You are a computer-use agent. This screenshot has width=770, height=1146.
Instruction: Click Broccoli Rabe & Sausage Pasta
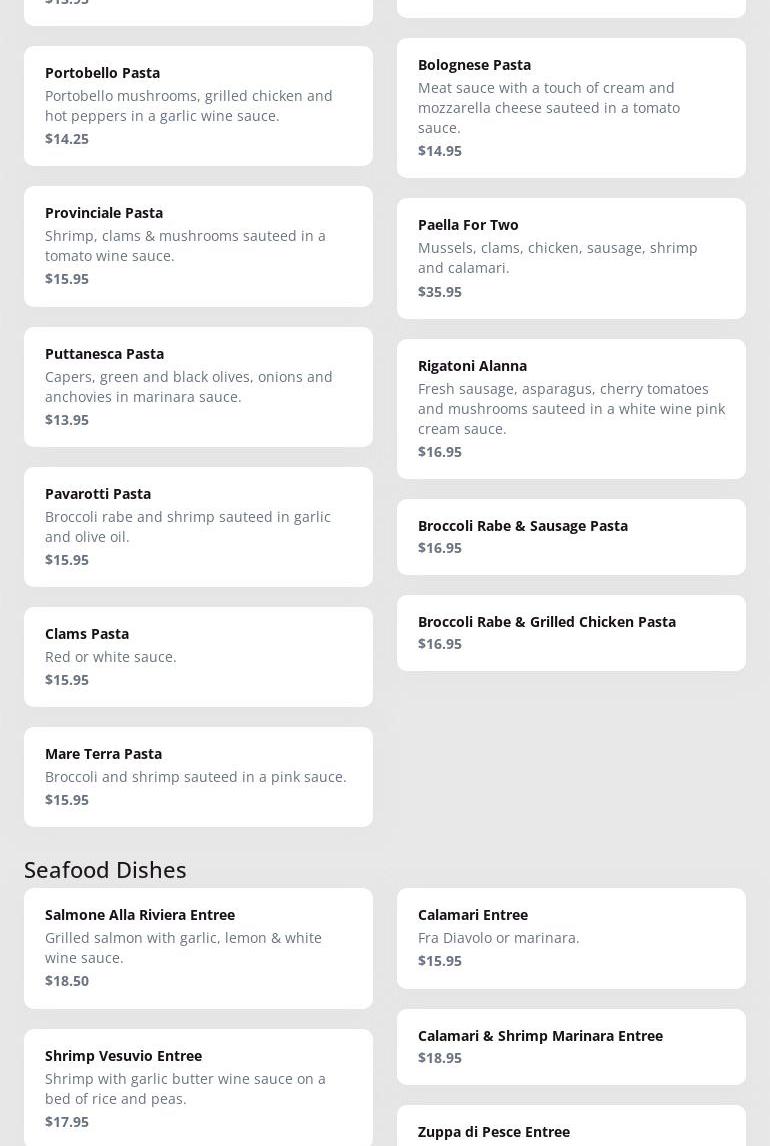coord(571,536)
